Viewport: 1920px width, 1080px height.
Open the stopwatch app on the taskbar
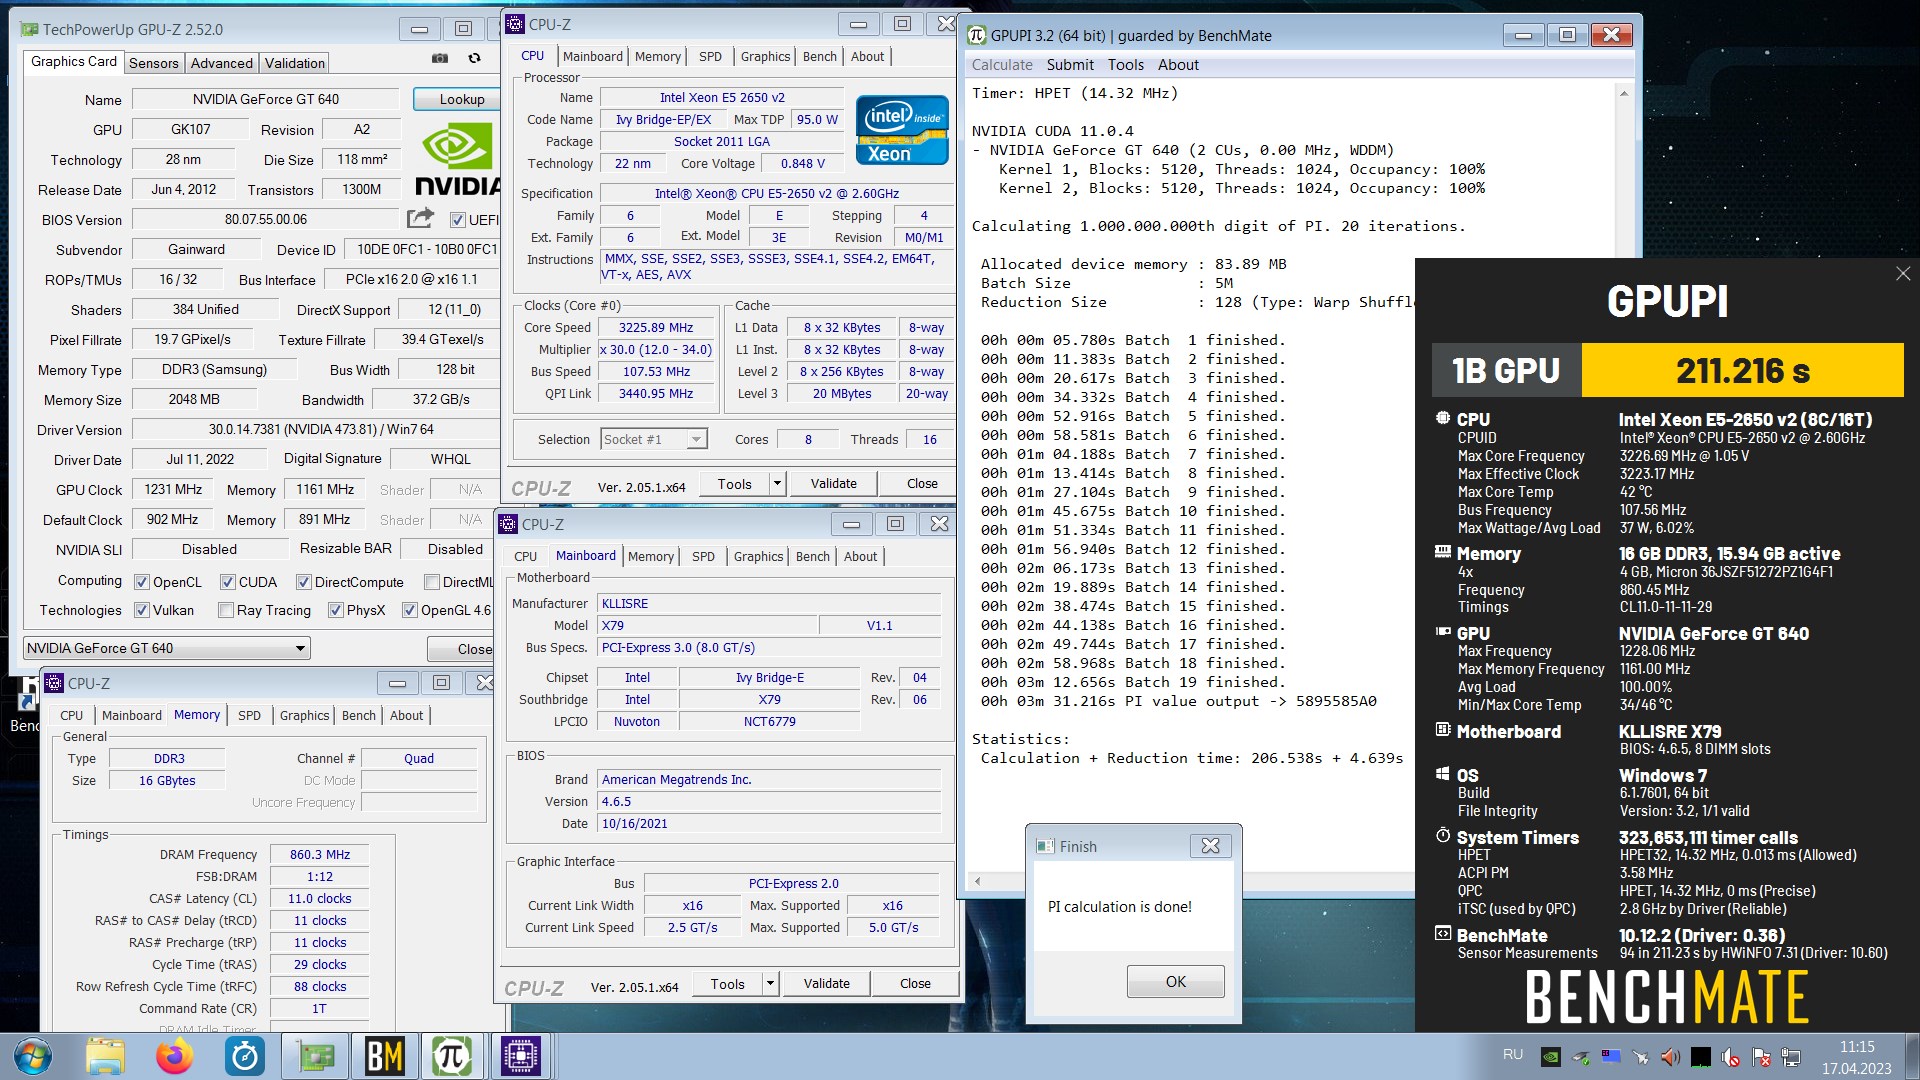point(245,1056)
